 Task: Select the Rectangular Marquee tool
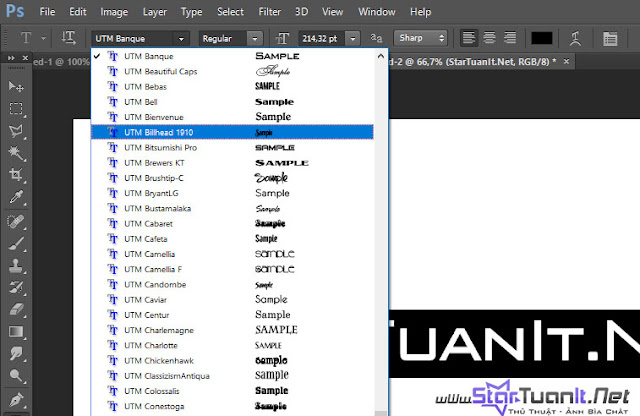[x=16, y=109]
